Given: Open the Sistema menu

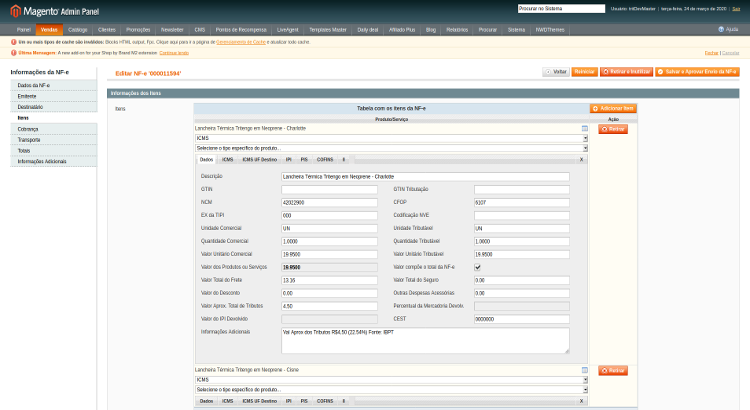Looking at the screenshot, I should click(x=516, y=30).
